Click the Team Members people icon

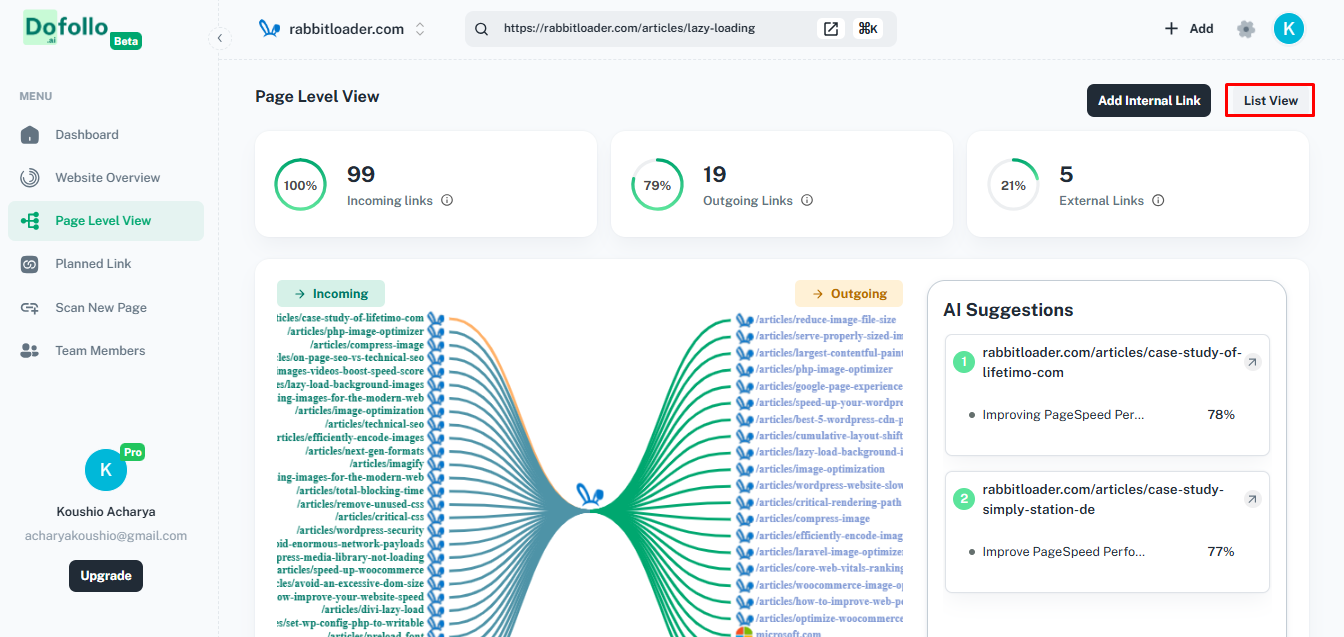[30, 351]
